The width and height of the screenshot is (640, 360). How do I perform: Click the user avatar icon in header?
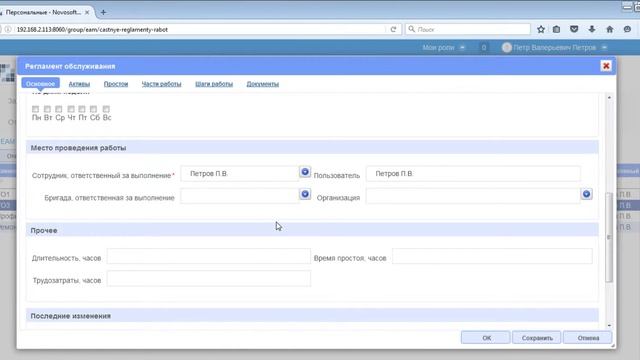click(507, 48)
